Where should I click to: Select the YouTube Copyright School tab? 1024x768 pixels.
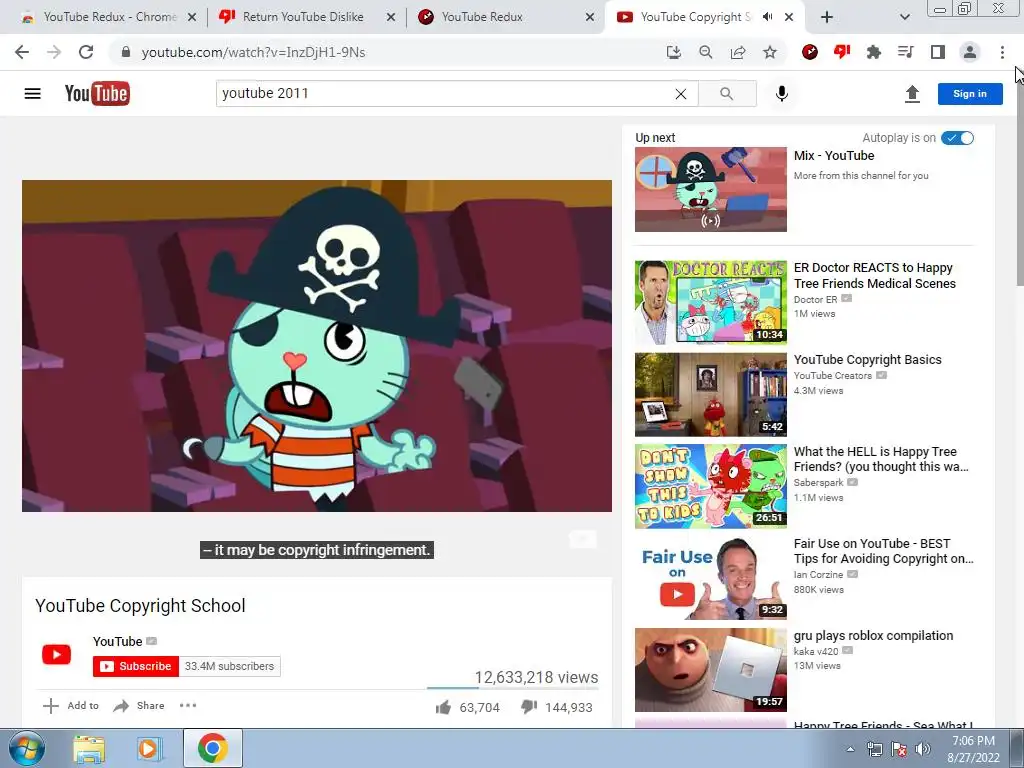695,17
